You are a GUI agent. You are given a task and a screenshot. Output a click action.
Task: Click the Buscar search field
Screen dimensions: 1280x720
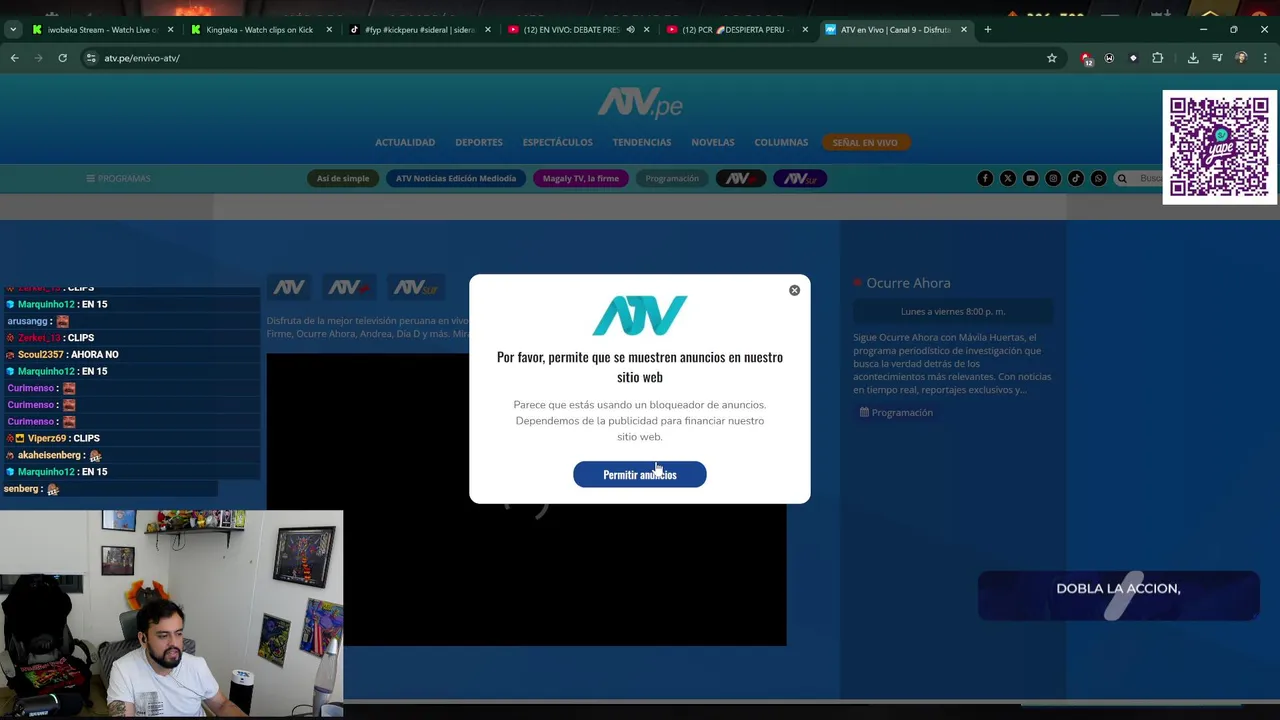1148,178
